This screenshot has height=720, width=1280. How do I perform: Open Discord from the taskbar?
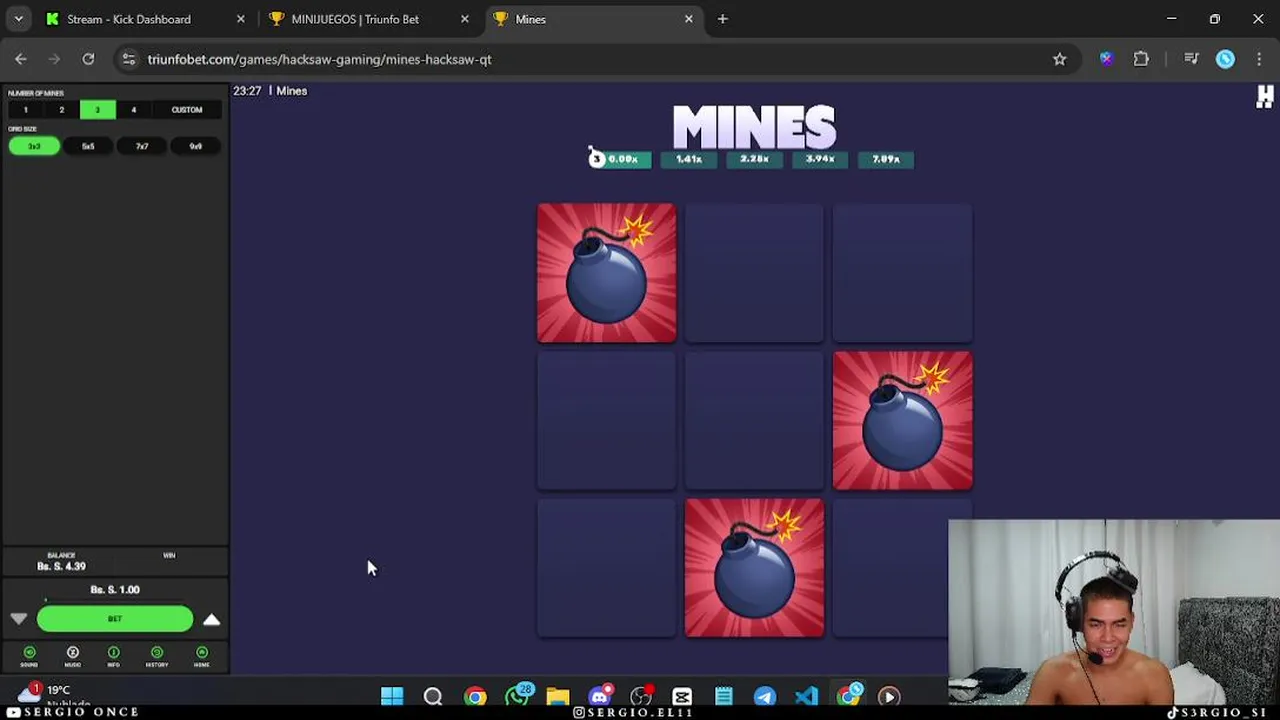pyautogui.click(x=600, y=696)
